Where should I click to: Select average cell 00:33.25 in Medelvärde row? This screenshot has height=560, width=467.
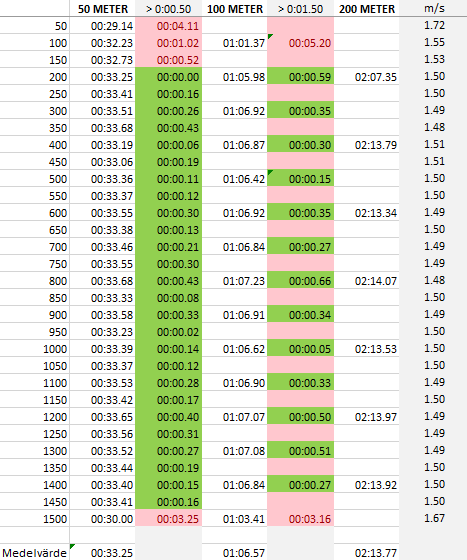tap(102, 553)
